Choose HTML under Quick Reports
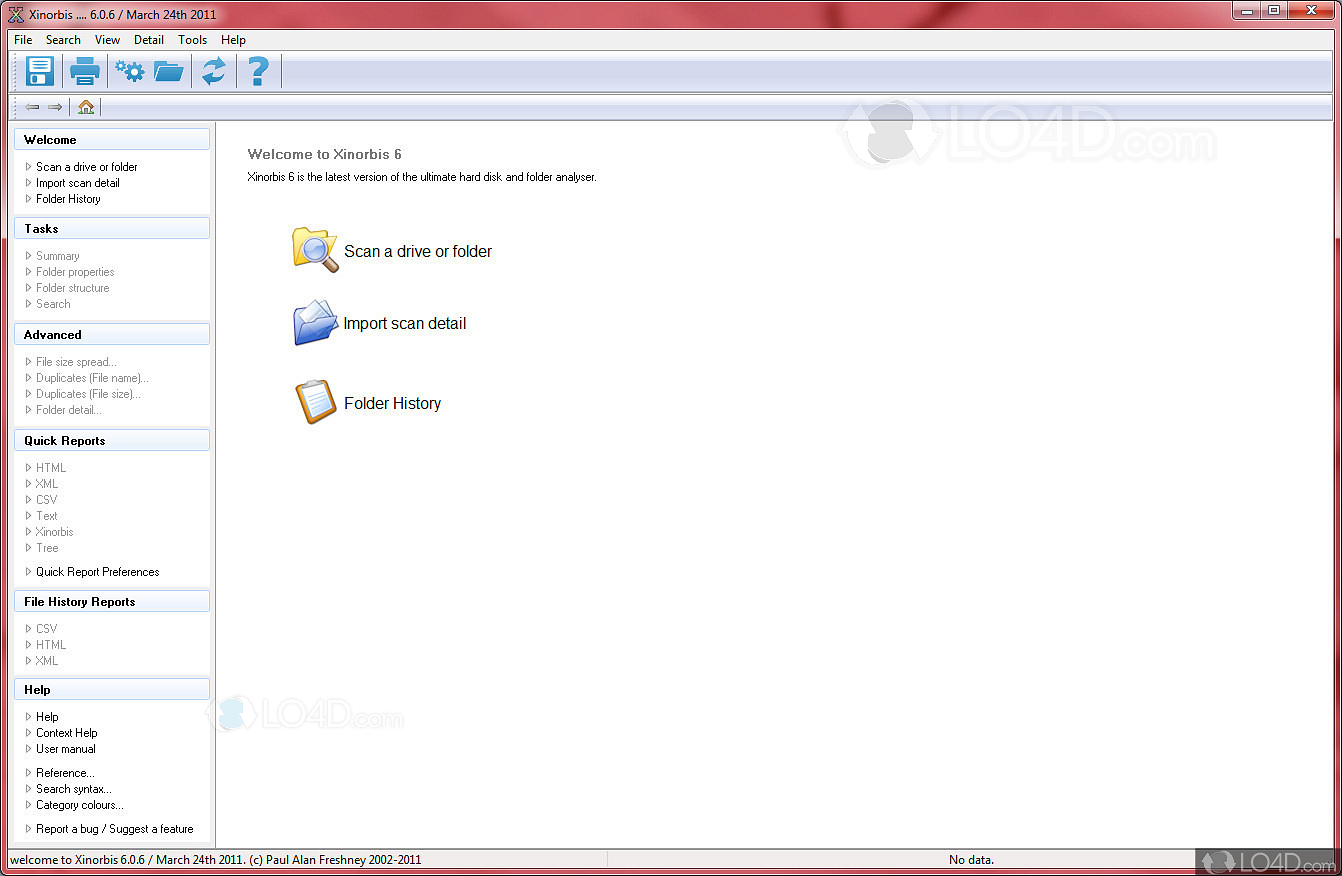The image size is (1342, 876). tap(51, 468)
